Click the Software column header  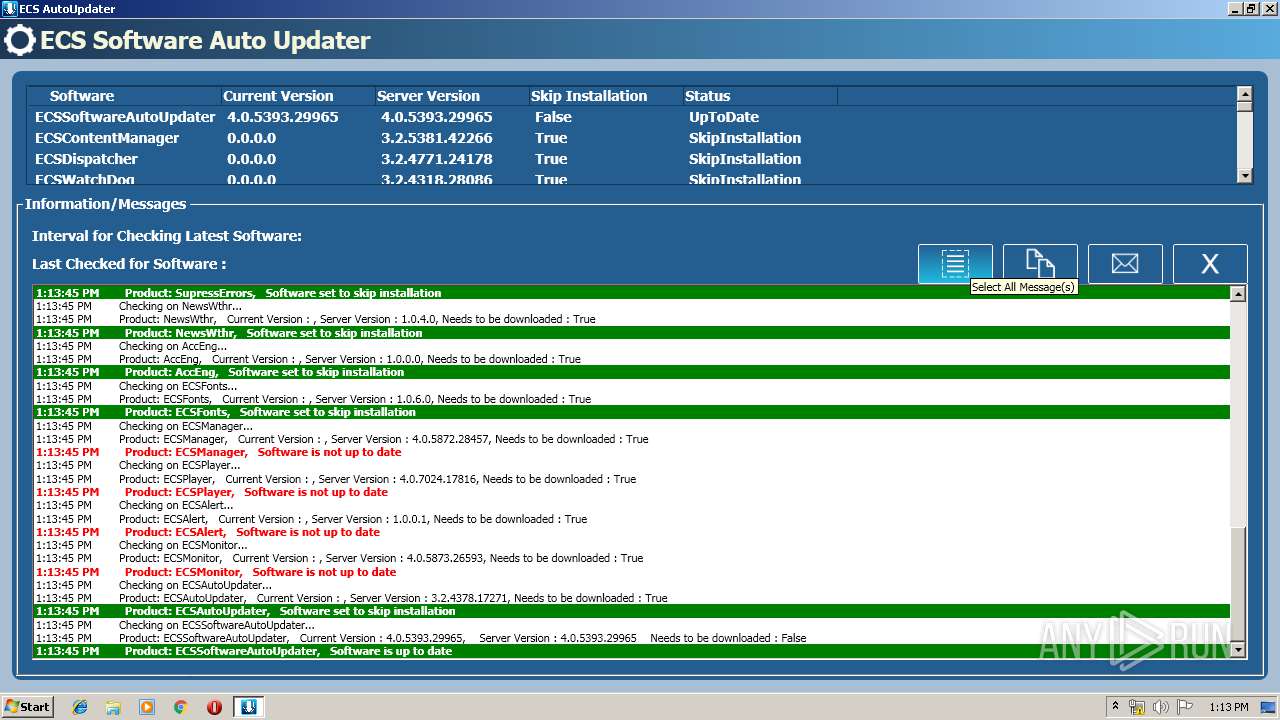[123, 96]
